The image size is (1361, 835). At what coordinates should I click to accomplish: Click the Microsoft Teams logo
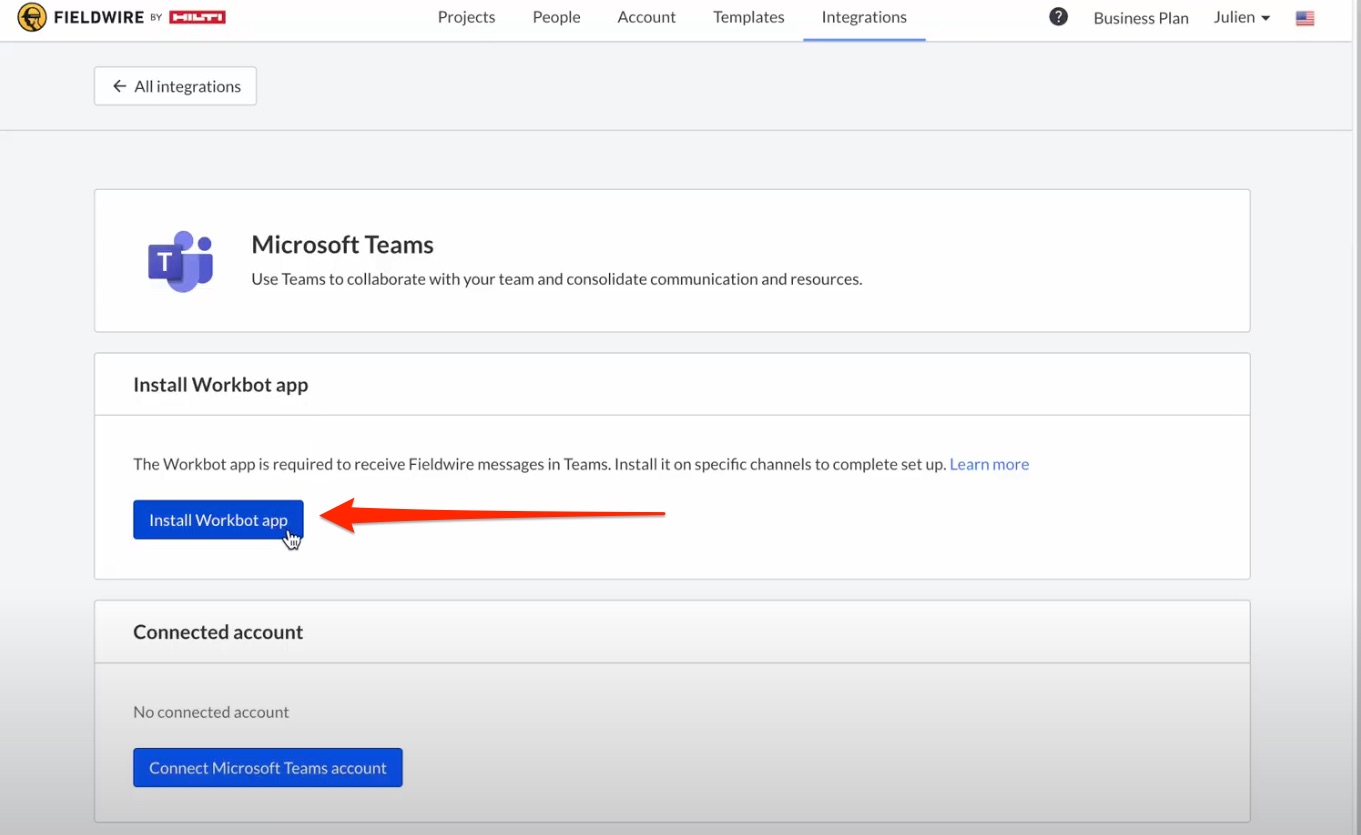(x=181, y=261)
